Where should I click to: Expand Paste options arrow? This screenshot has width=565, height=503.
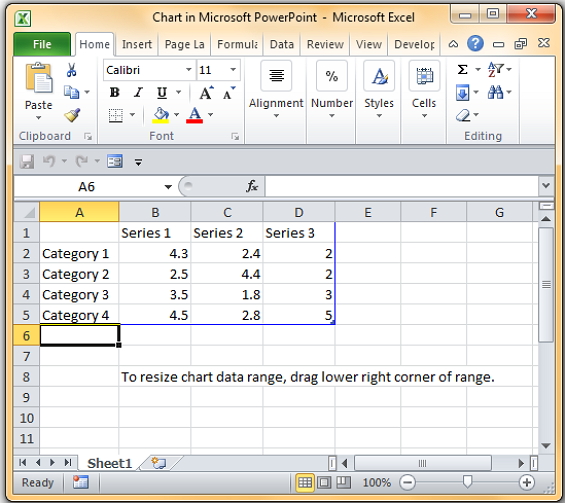point(39,118)
